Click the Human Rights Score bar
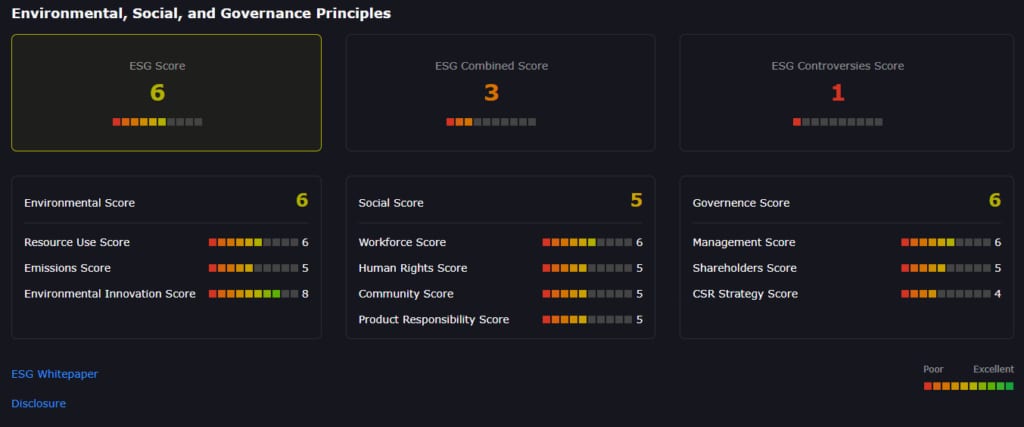The width and height of the screenshot is (1024, 427). click(587, 268)
